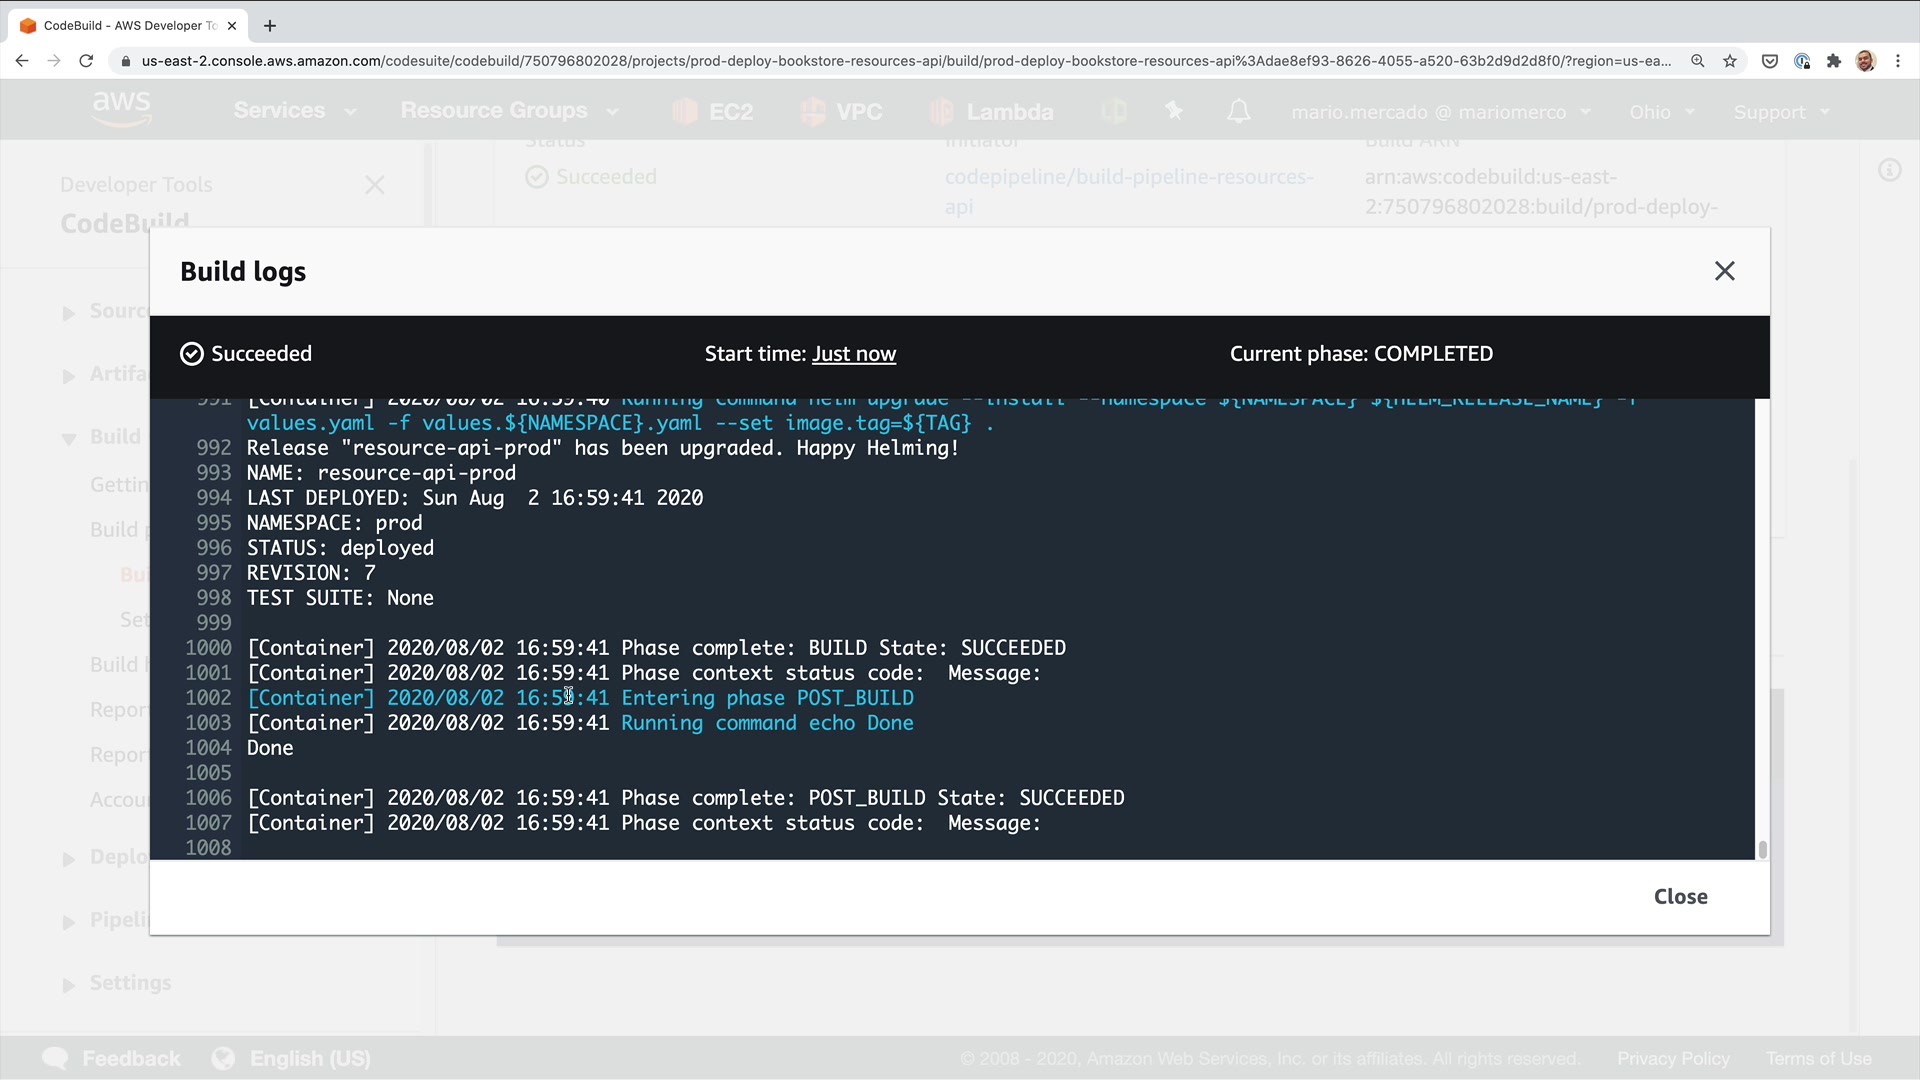Image resolution: width=1920 pixels, height=1080 pixels.
Task: Close the Build logs dialog with X
Action: pos(1724,271)
